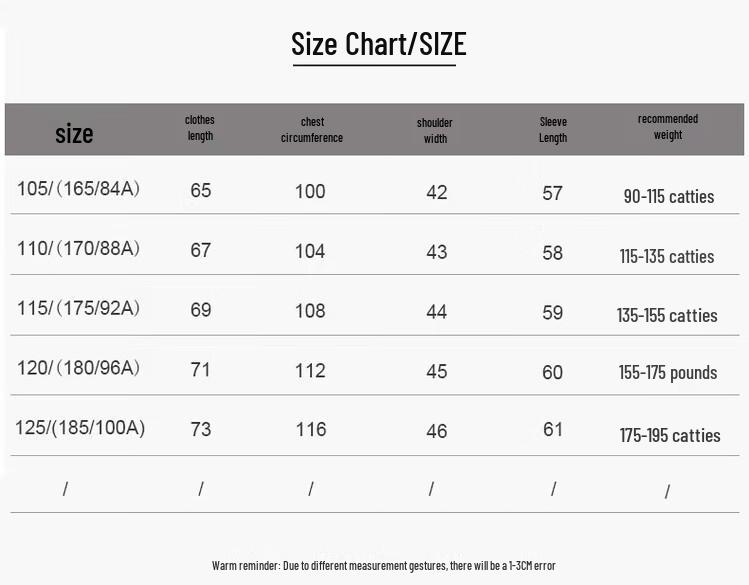Select the 120/(180/96A) size row label

click(78, 368)
